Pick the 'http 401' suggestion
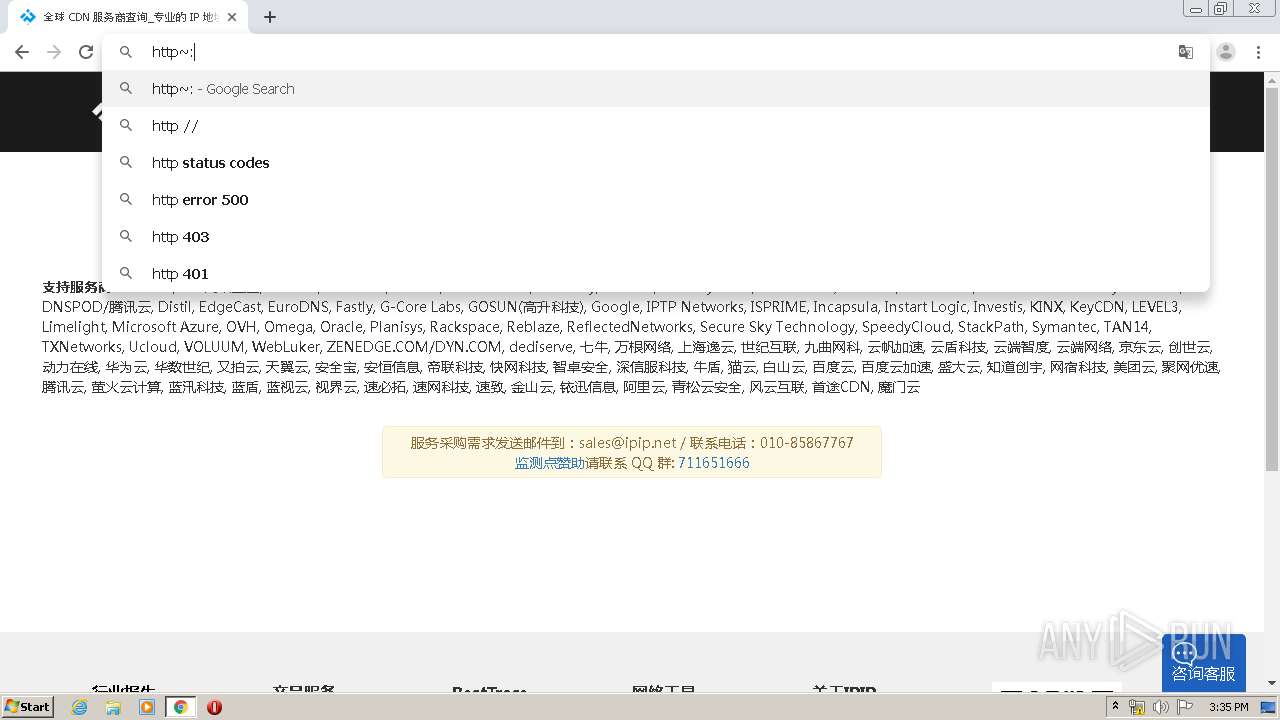 click(x=656, y=274)
